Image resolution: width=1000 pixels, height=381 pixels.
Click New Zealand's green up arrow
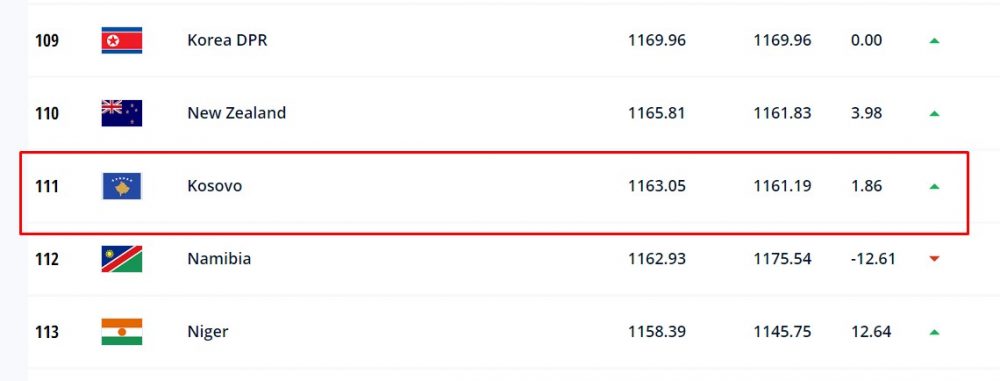click(x=934, y=114)
